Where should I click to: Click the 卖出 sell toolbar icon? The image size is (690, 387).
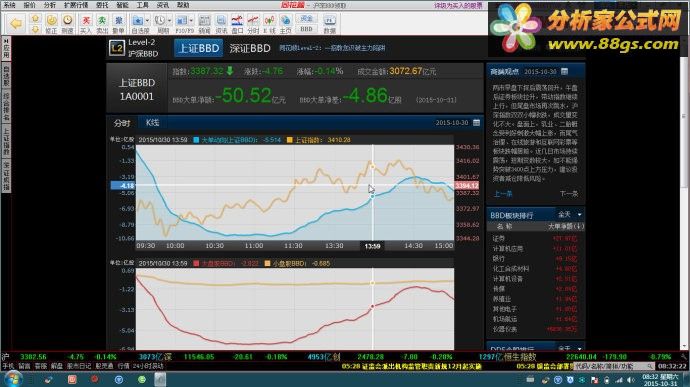pyautogui.click(x=102, y=24)
